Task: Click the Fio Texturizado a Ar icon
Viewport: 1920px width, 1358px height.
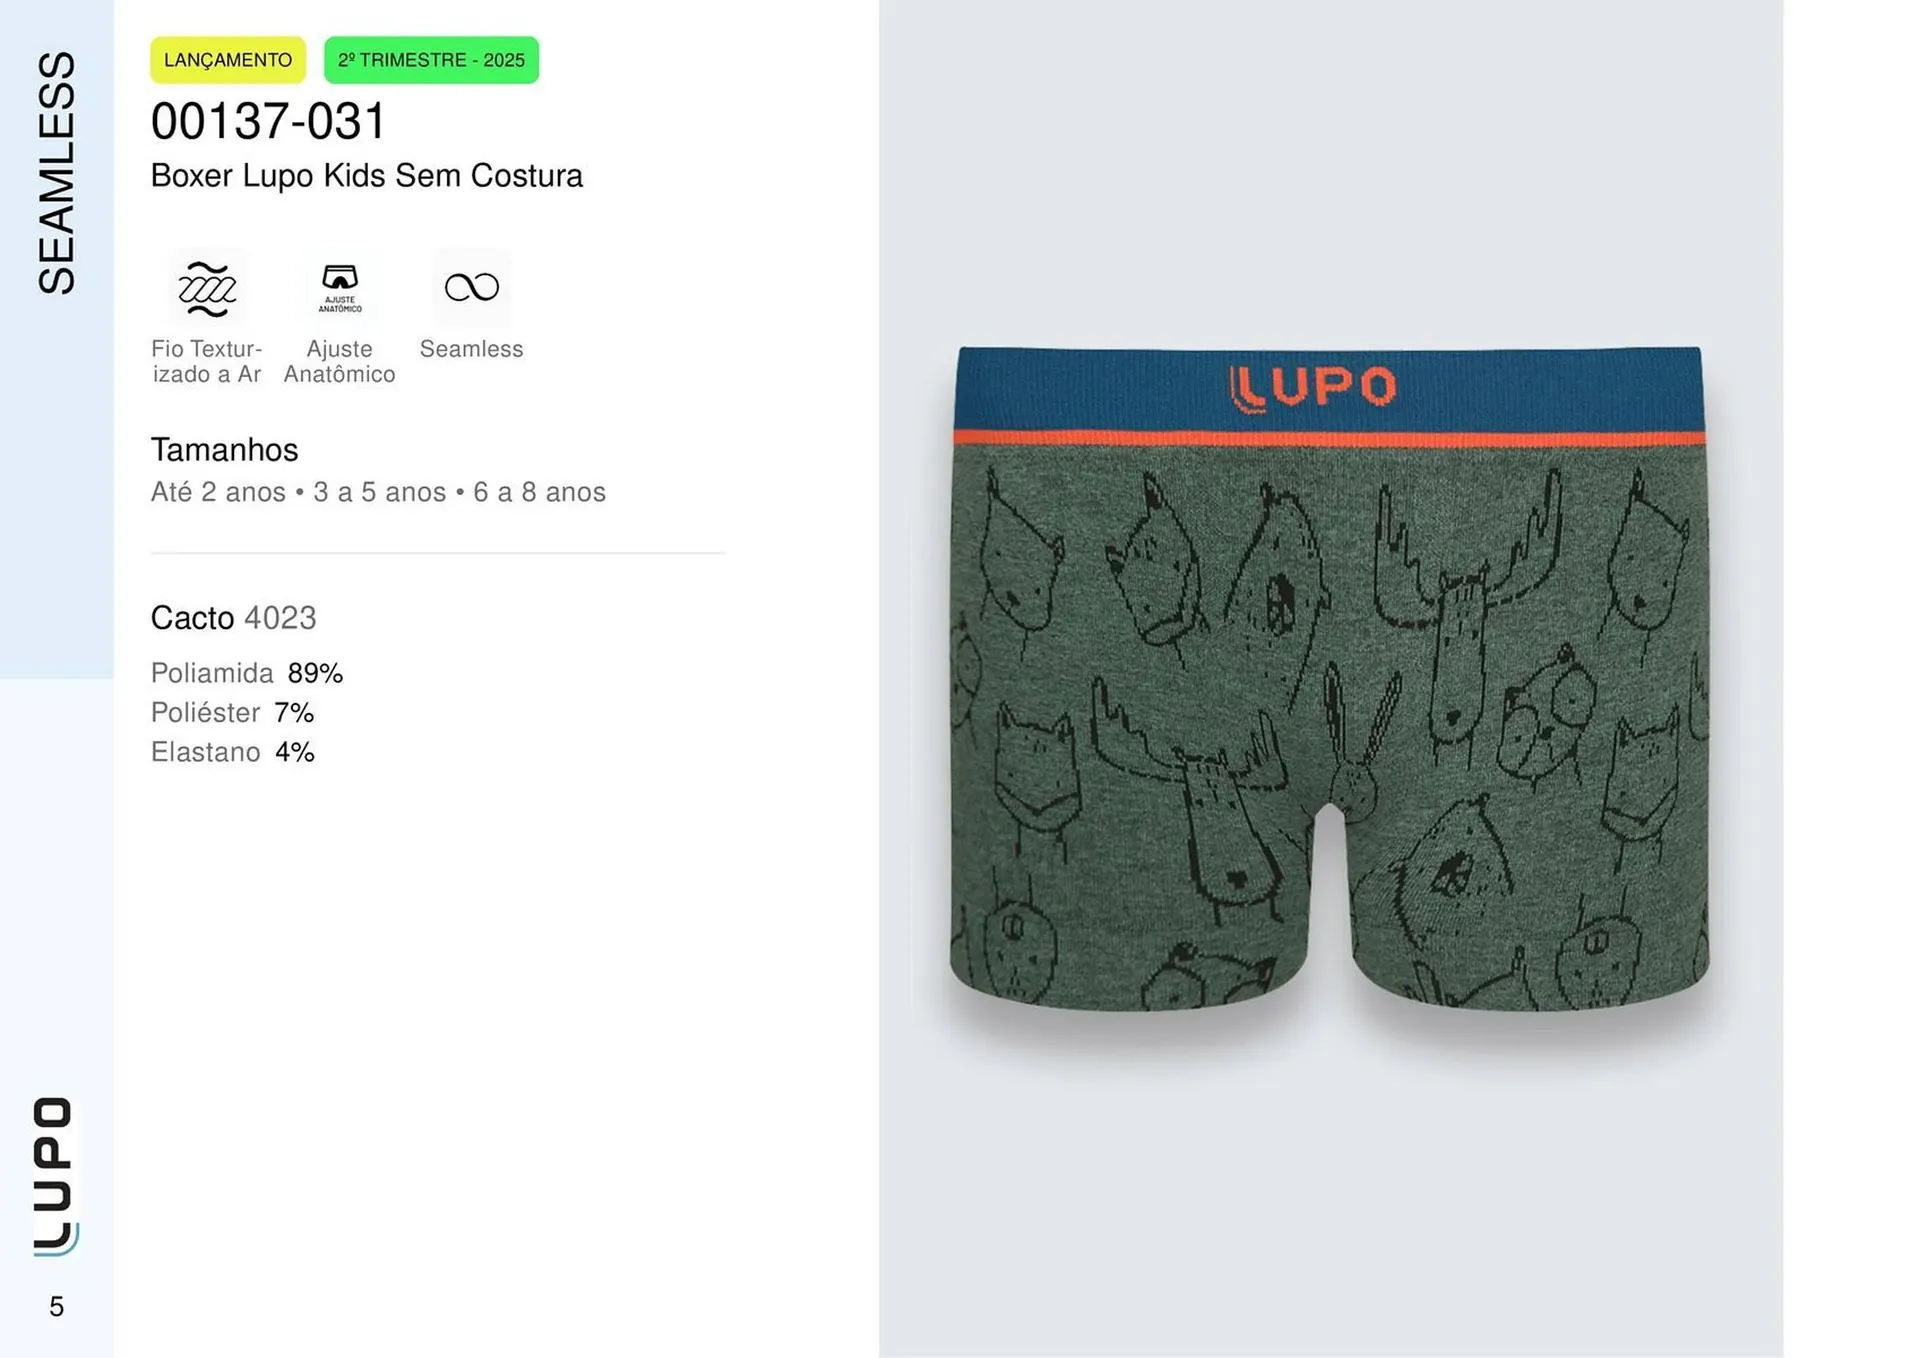Action: pos(207,288)
